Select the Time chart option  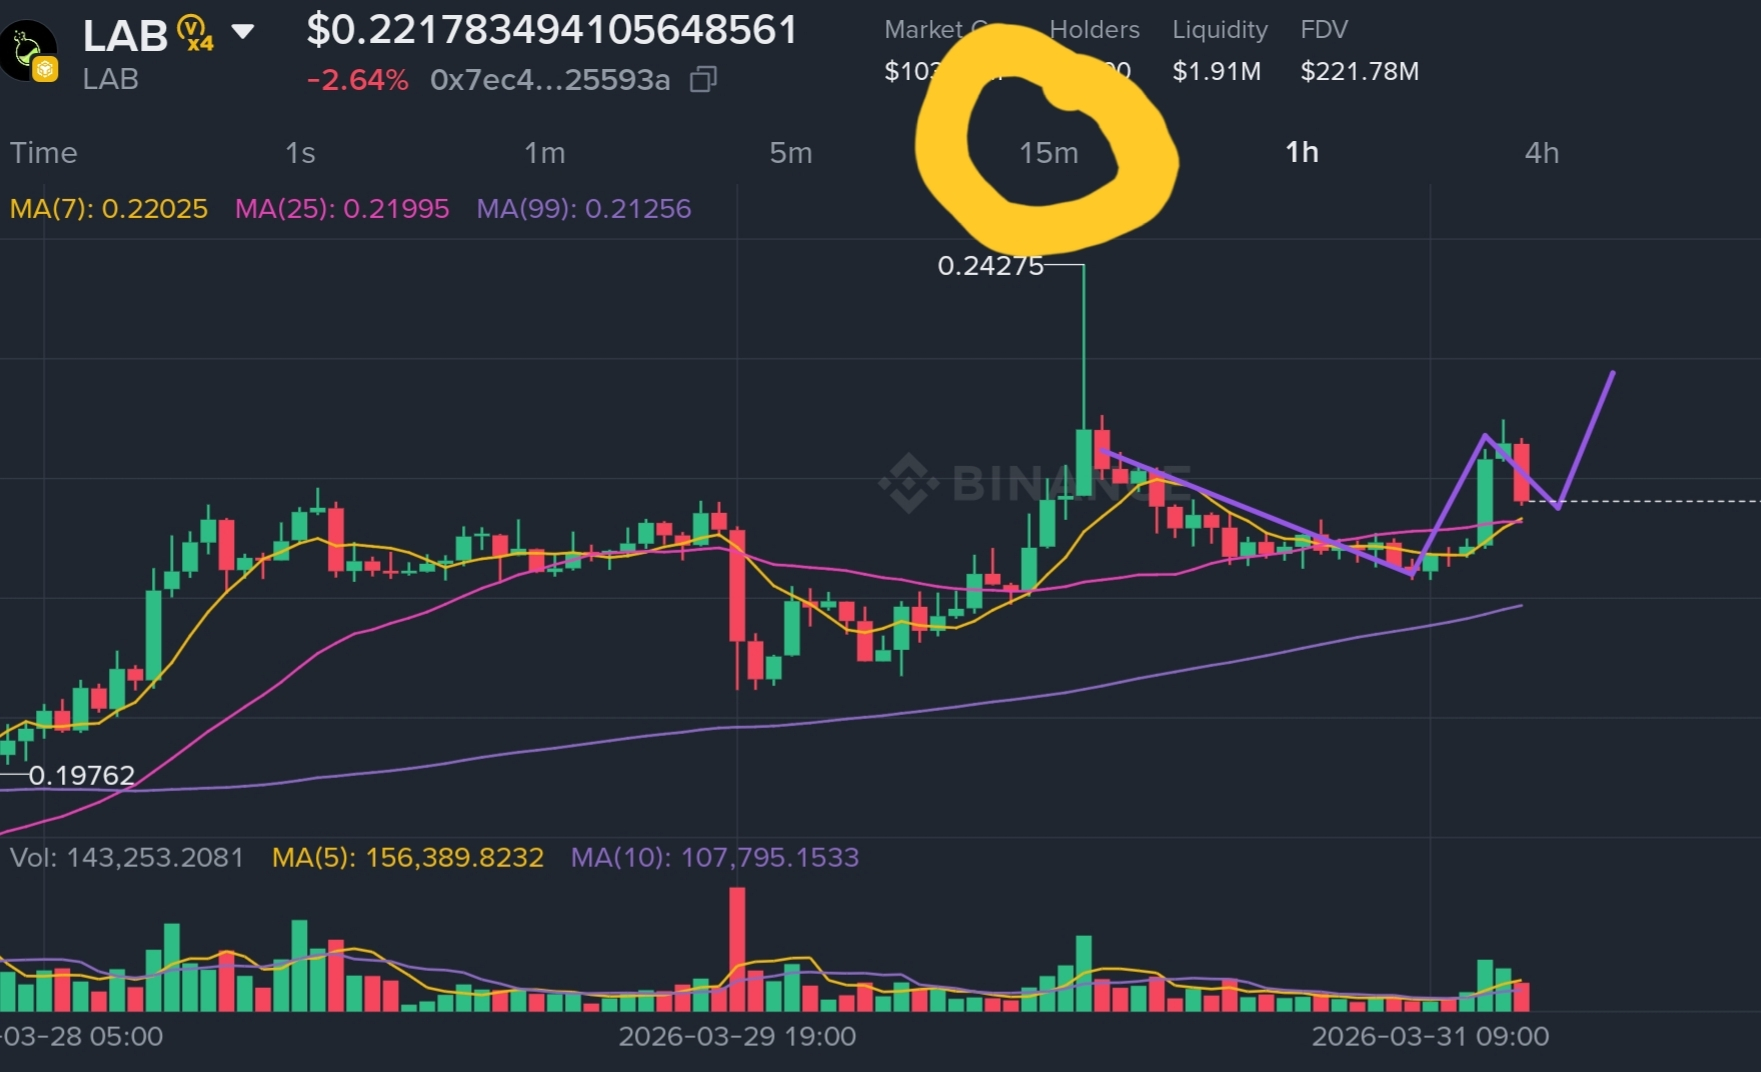pyautogui.click(x=44, y=153)
